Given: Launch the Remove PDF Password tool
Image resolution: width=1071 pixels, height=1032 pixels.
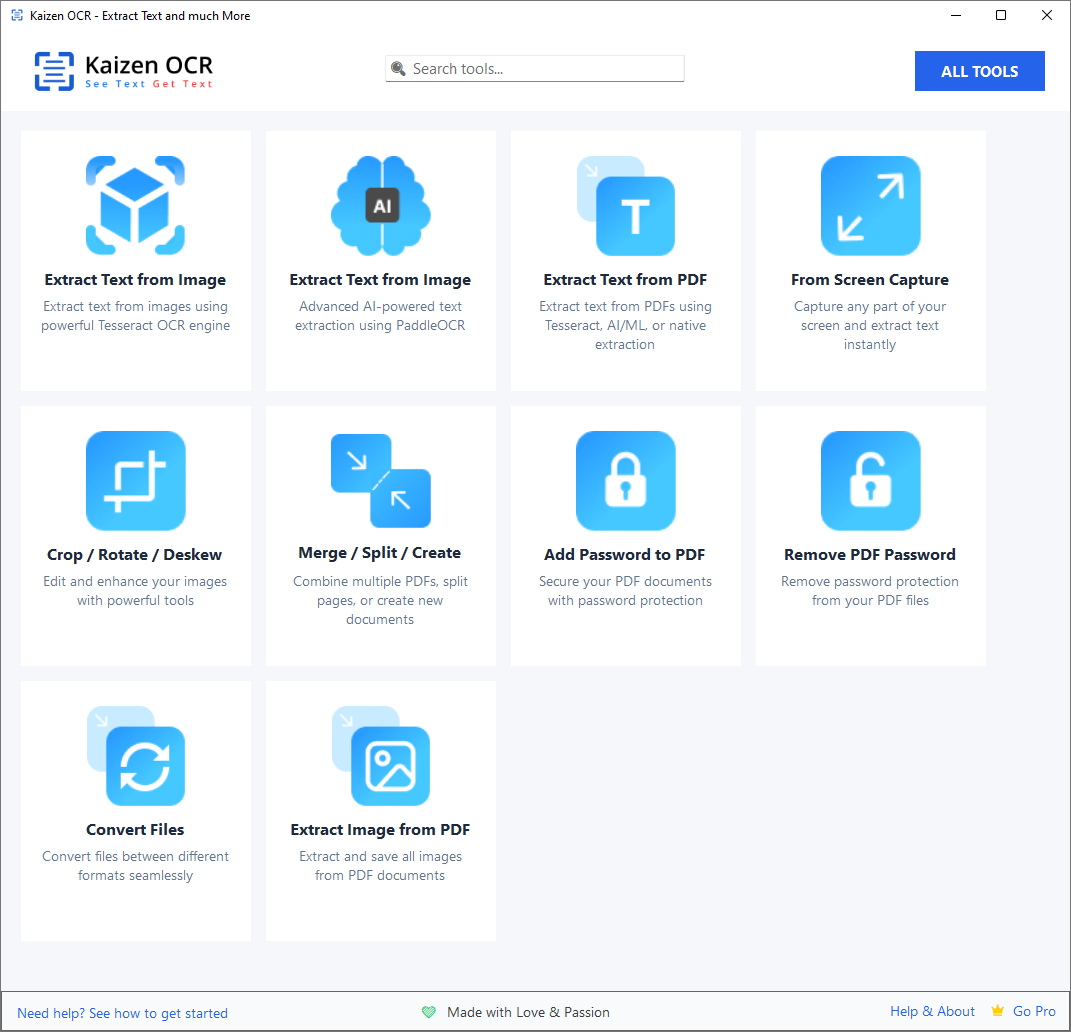Looking at the screenshot, I should (870, 535).
